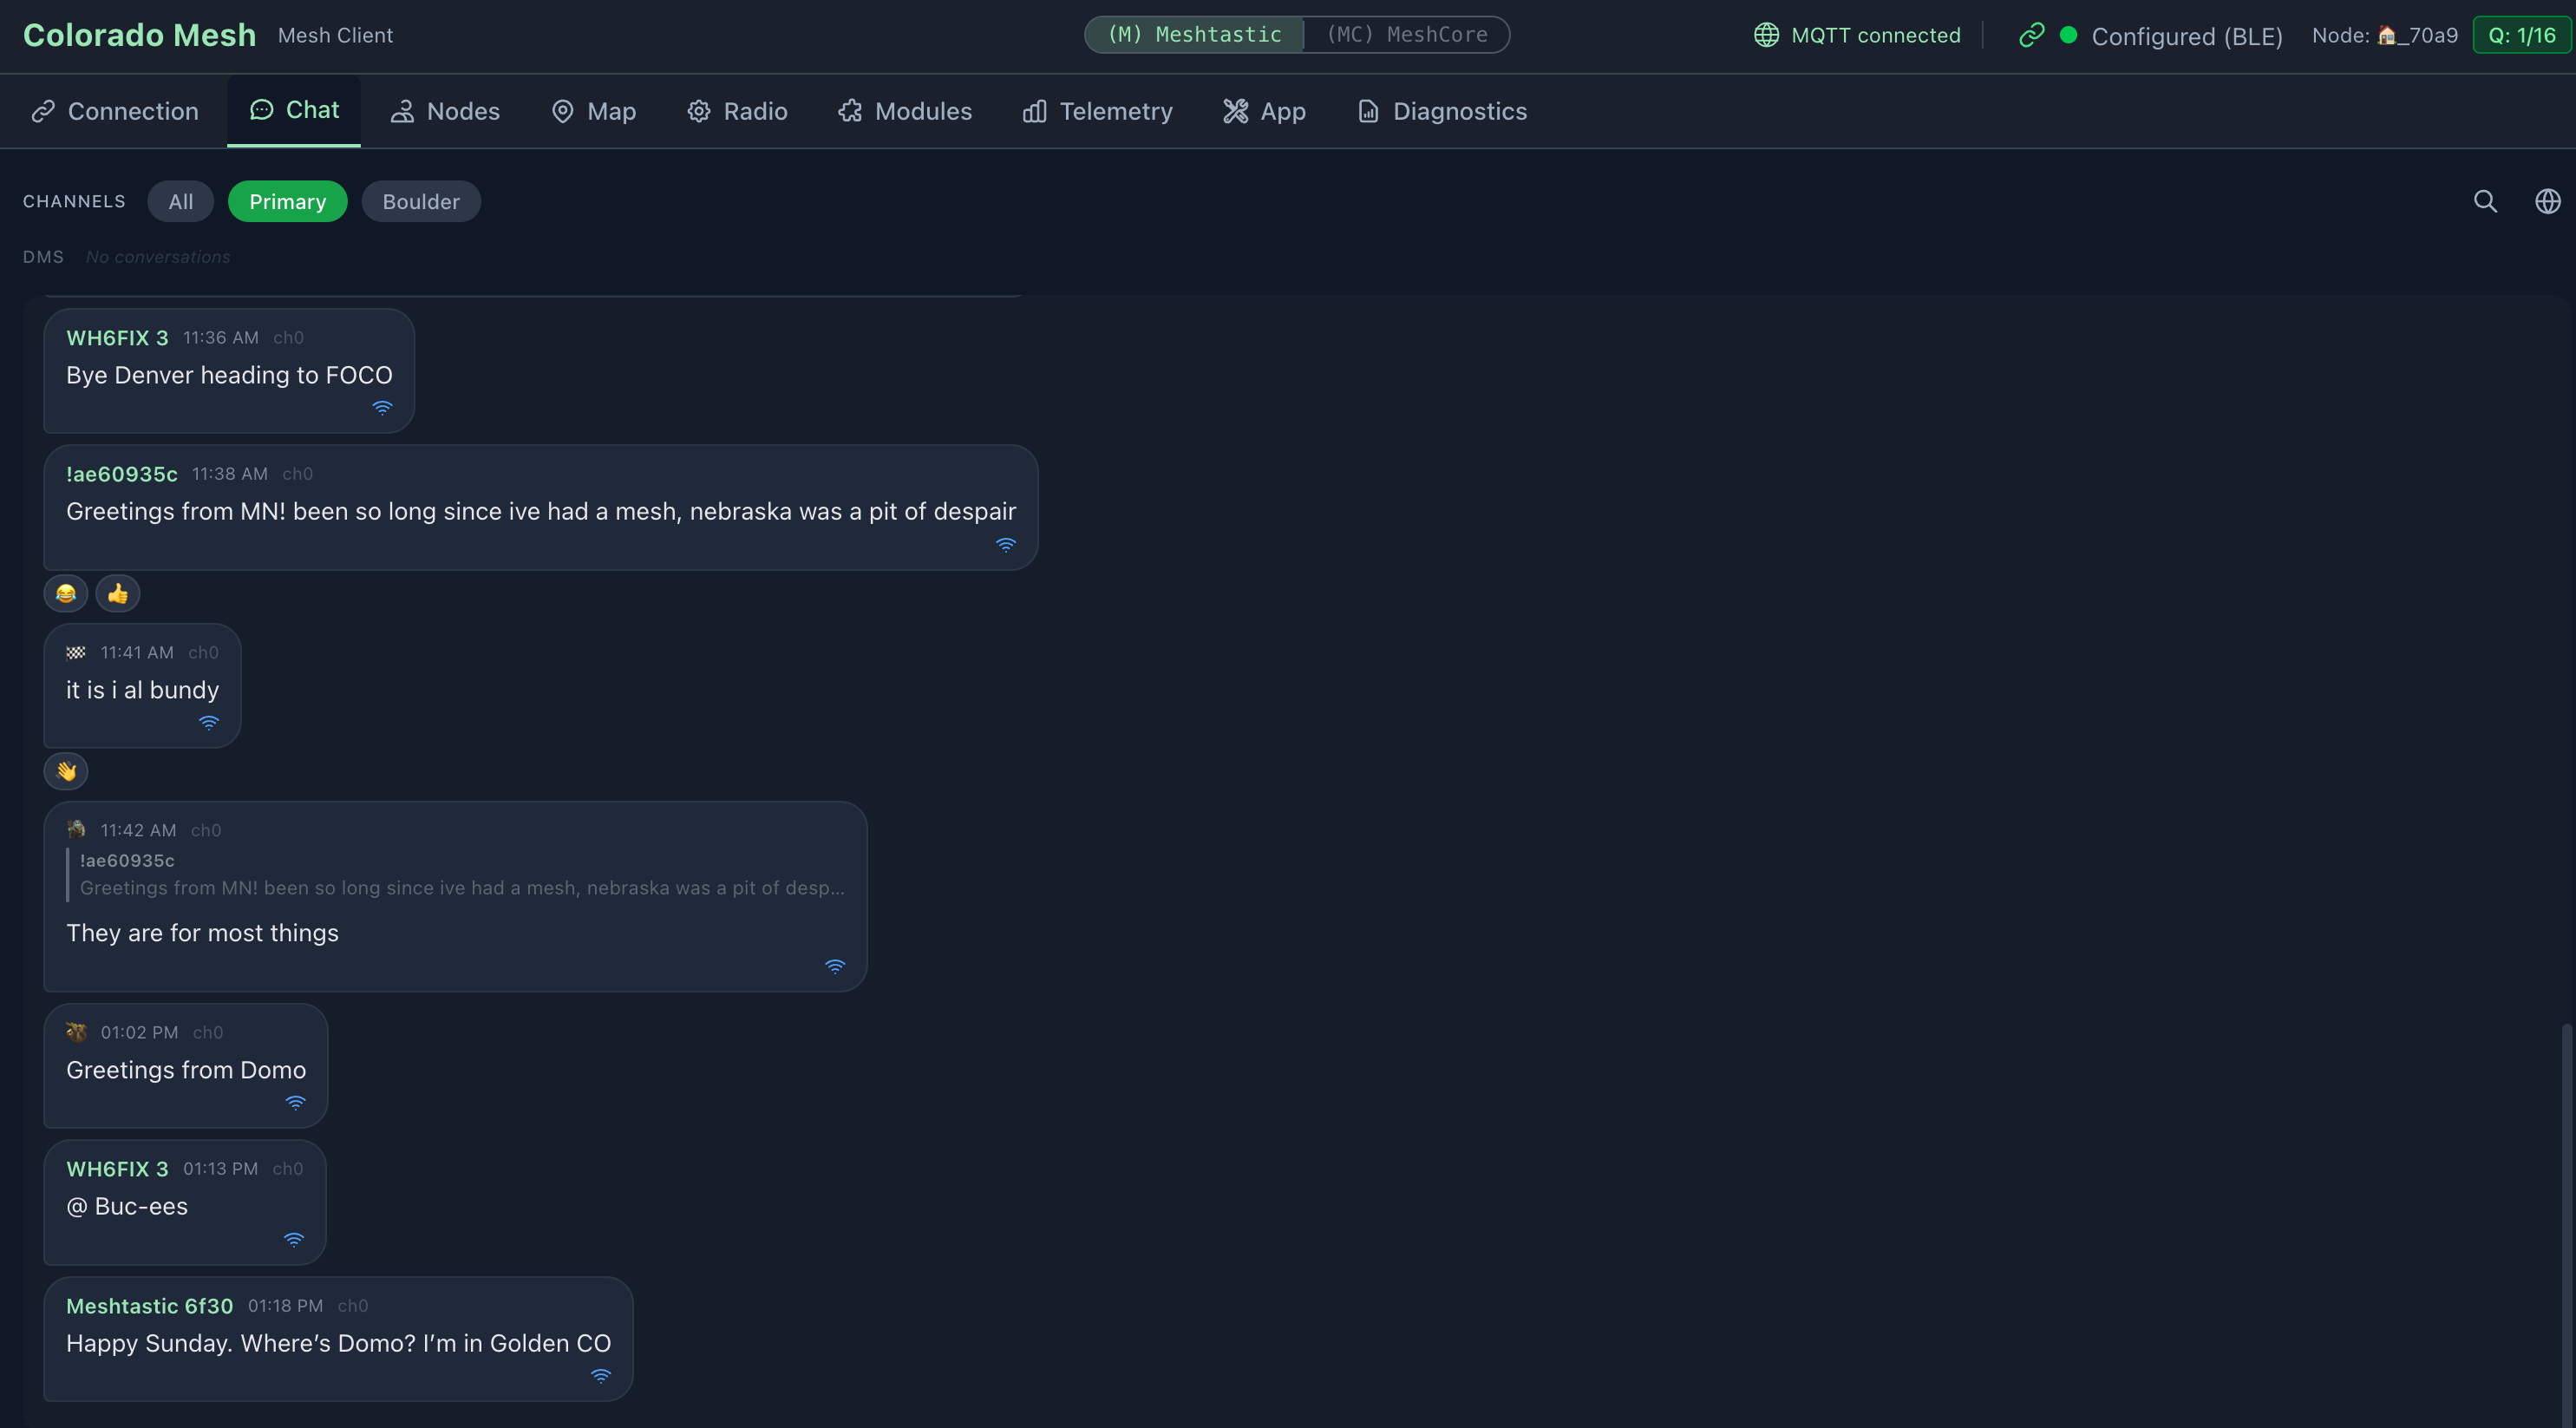Switch to the MeshCore protocol
Viewport: 2576px width, 1428px height.
1406,35
